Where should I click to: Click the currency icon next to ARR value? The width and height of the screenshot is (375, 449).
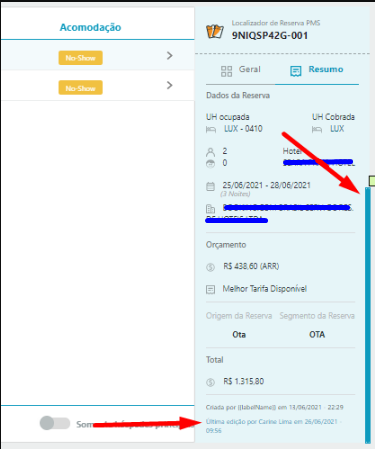[x=210, y=267]
